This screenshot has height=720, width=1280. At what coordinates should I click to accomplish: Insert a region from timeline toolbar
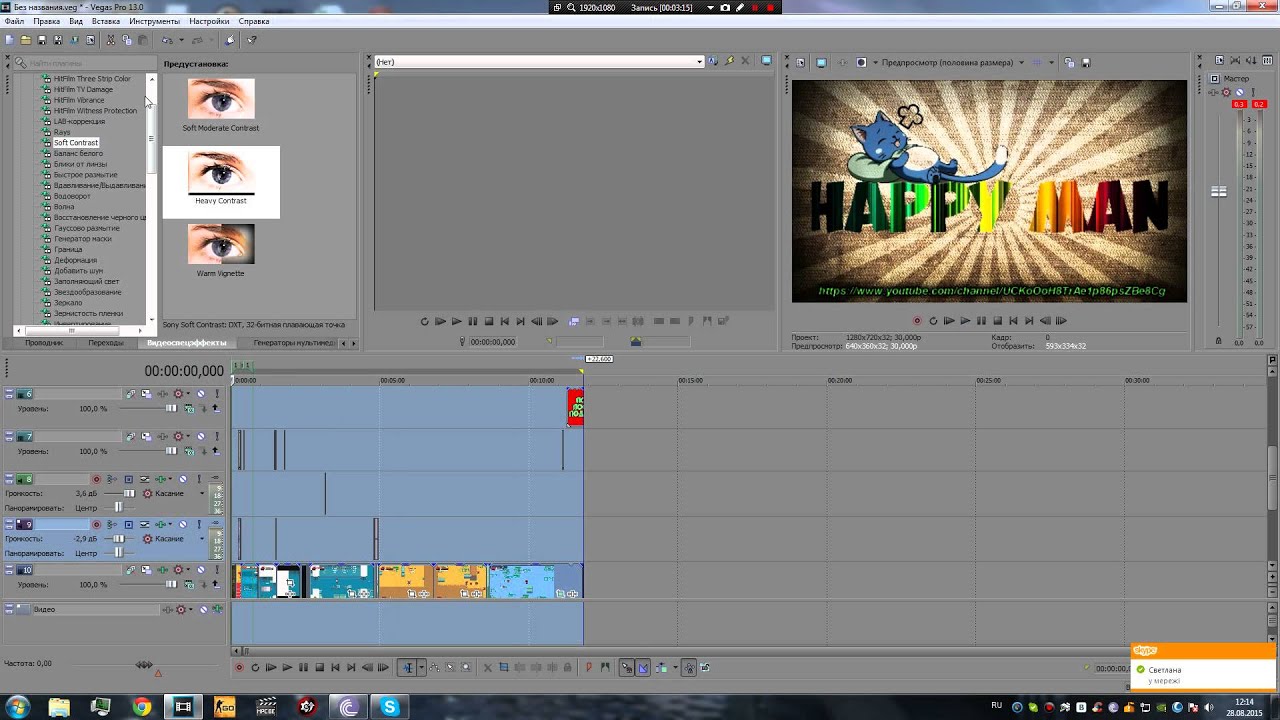click(605, 667)
